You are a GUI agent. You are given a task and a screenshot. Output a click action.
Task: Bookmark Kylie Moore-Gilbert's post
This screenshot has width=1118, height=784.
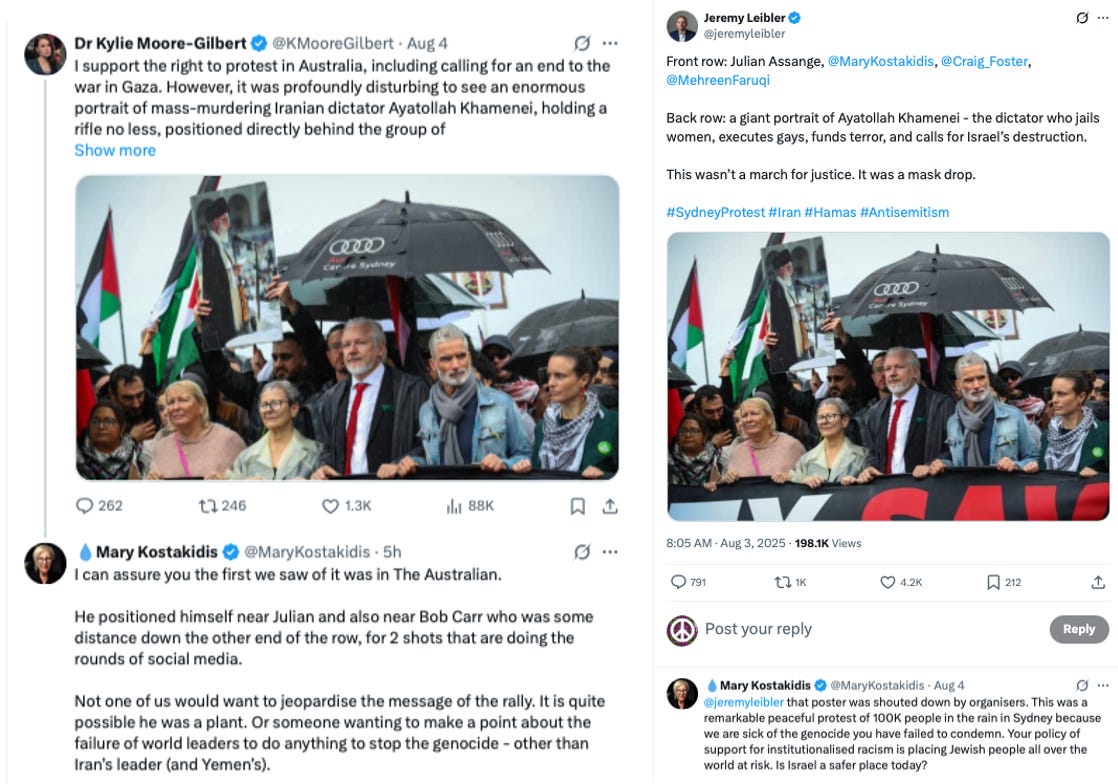click(578, 506)
